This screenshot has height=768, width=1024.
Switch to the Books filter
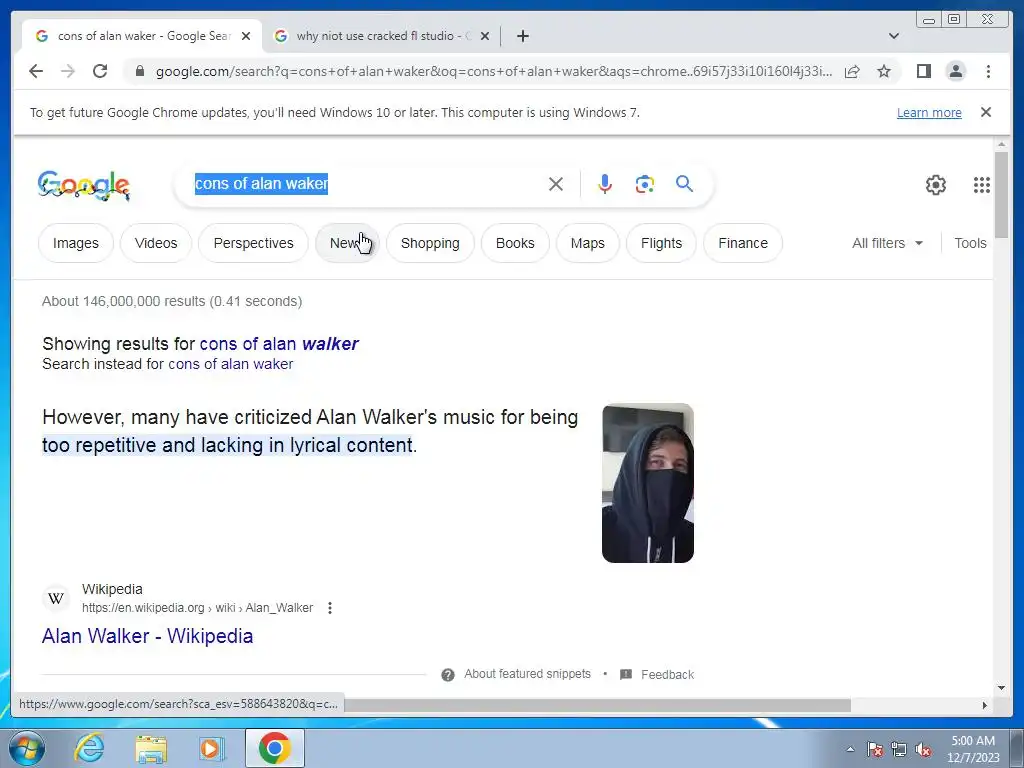[x=515, y=243]
